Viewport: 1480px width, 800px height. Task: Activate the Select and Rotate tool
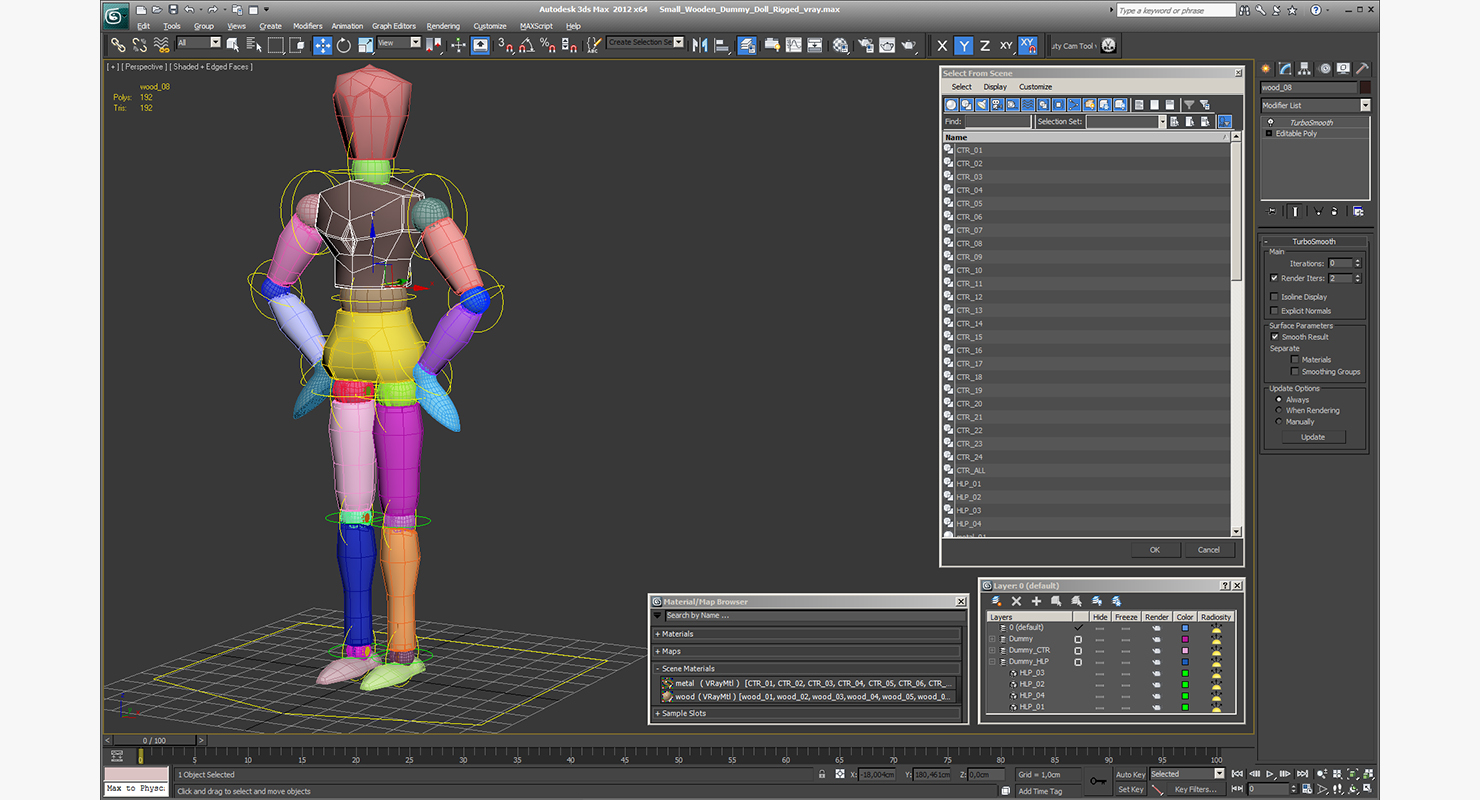[x=344, y=45]
